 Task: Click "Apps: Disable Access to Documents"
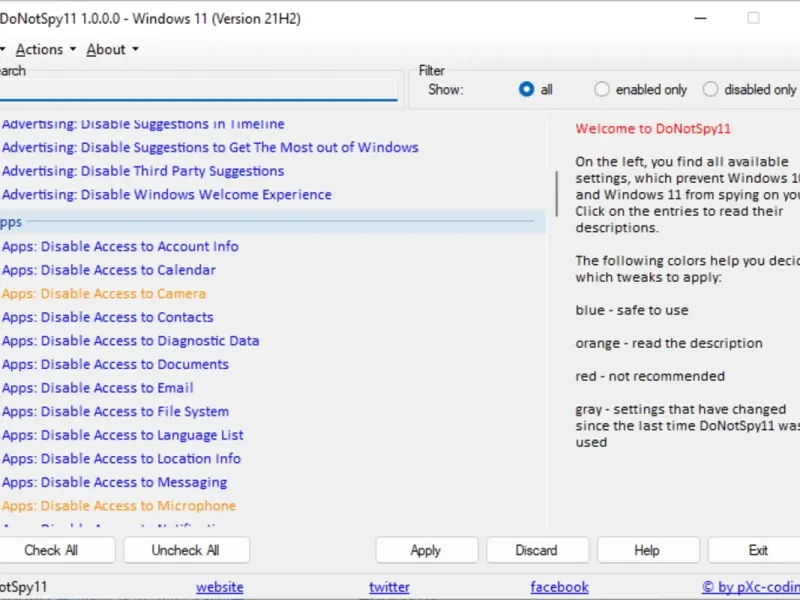pyautogui.click(x=115, y=364)
